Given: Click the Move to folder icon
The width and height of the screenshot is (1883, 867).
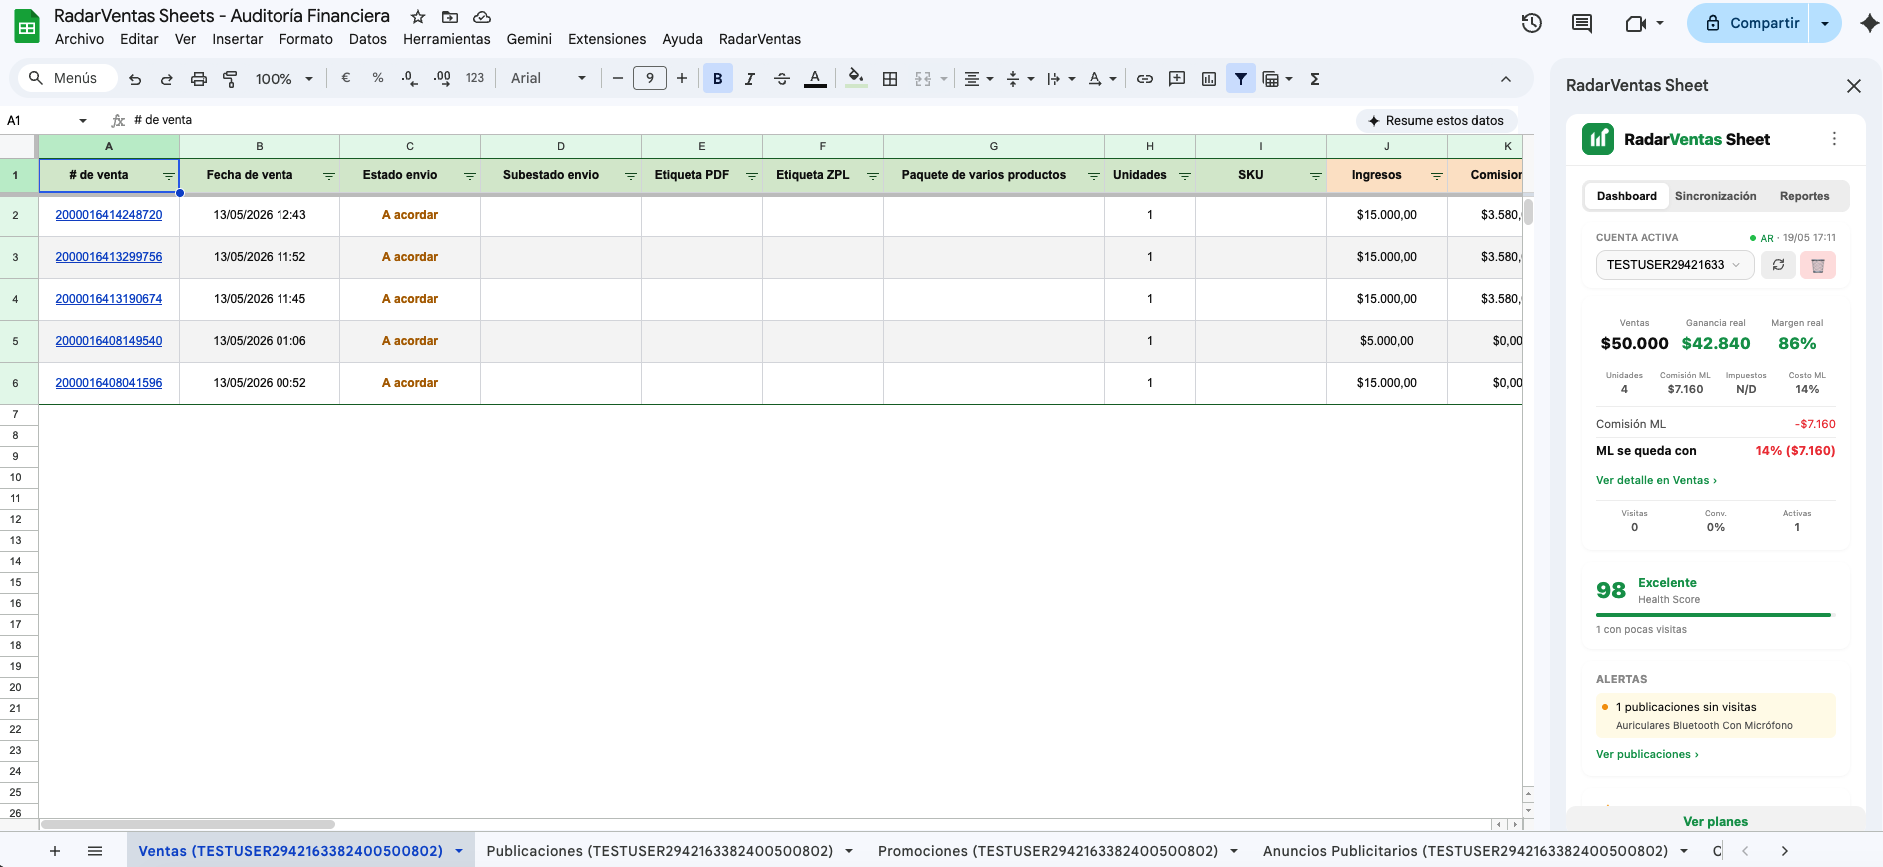Looking at the screenshot, I should coord(450,17).
